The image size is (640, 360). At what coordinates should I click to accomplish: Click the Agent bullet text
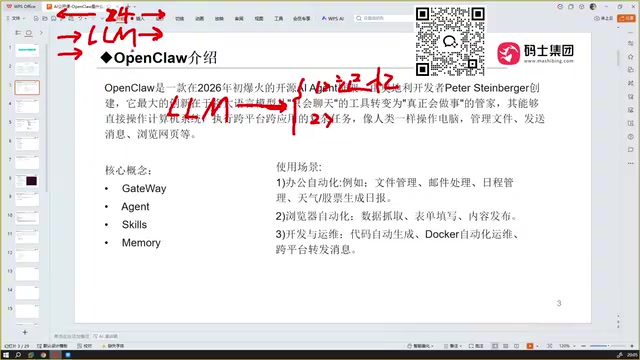135,207
